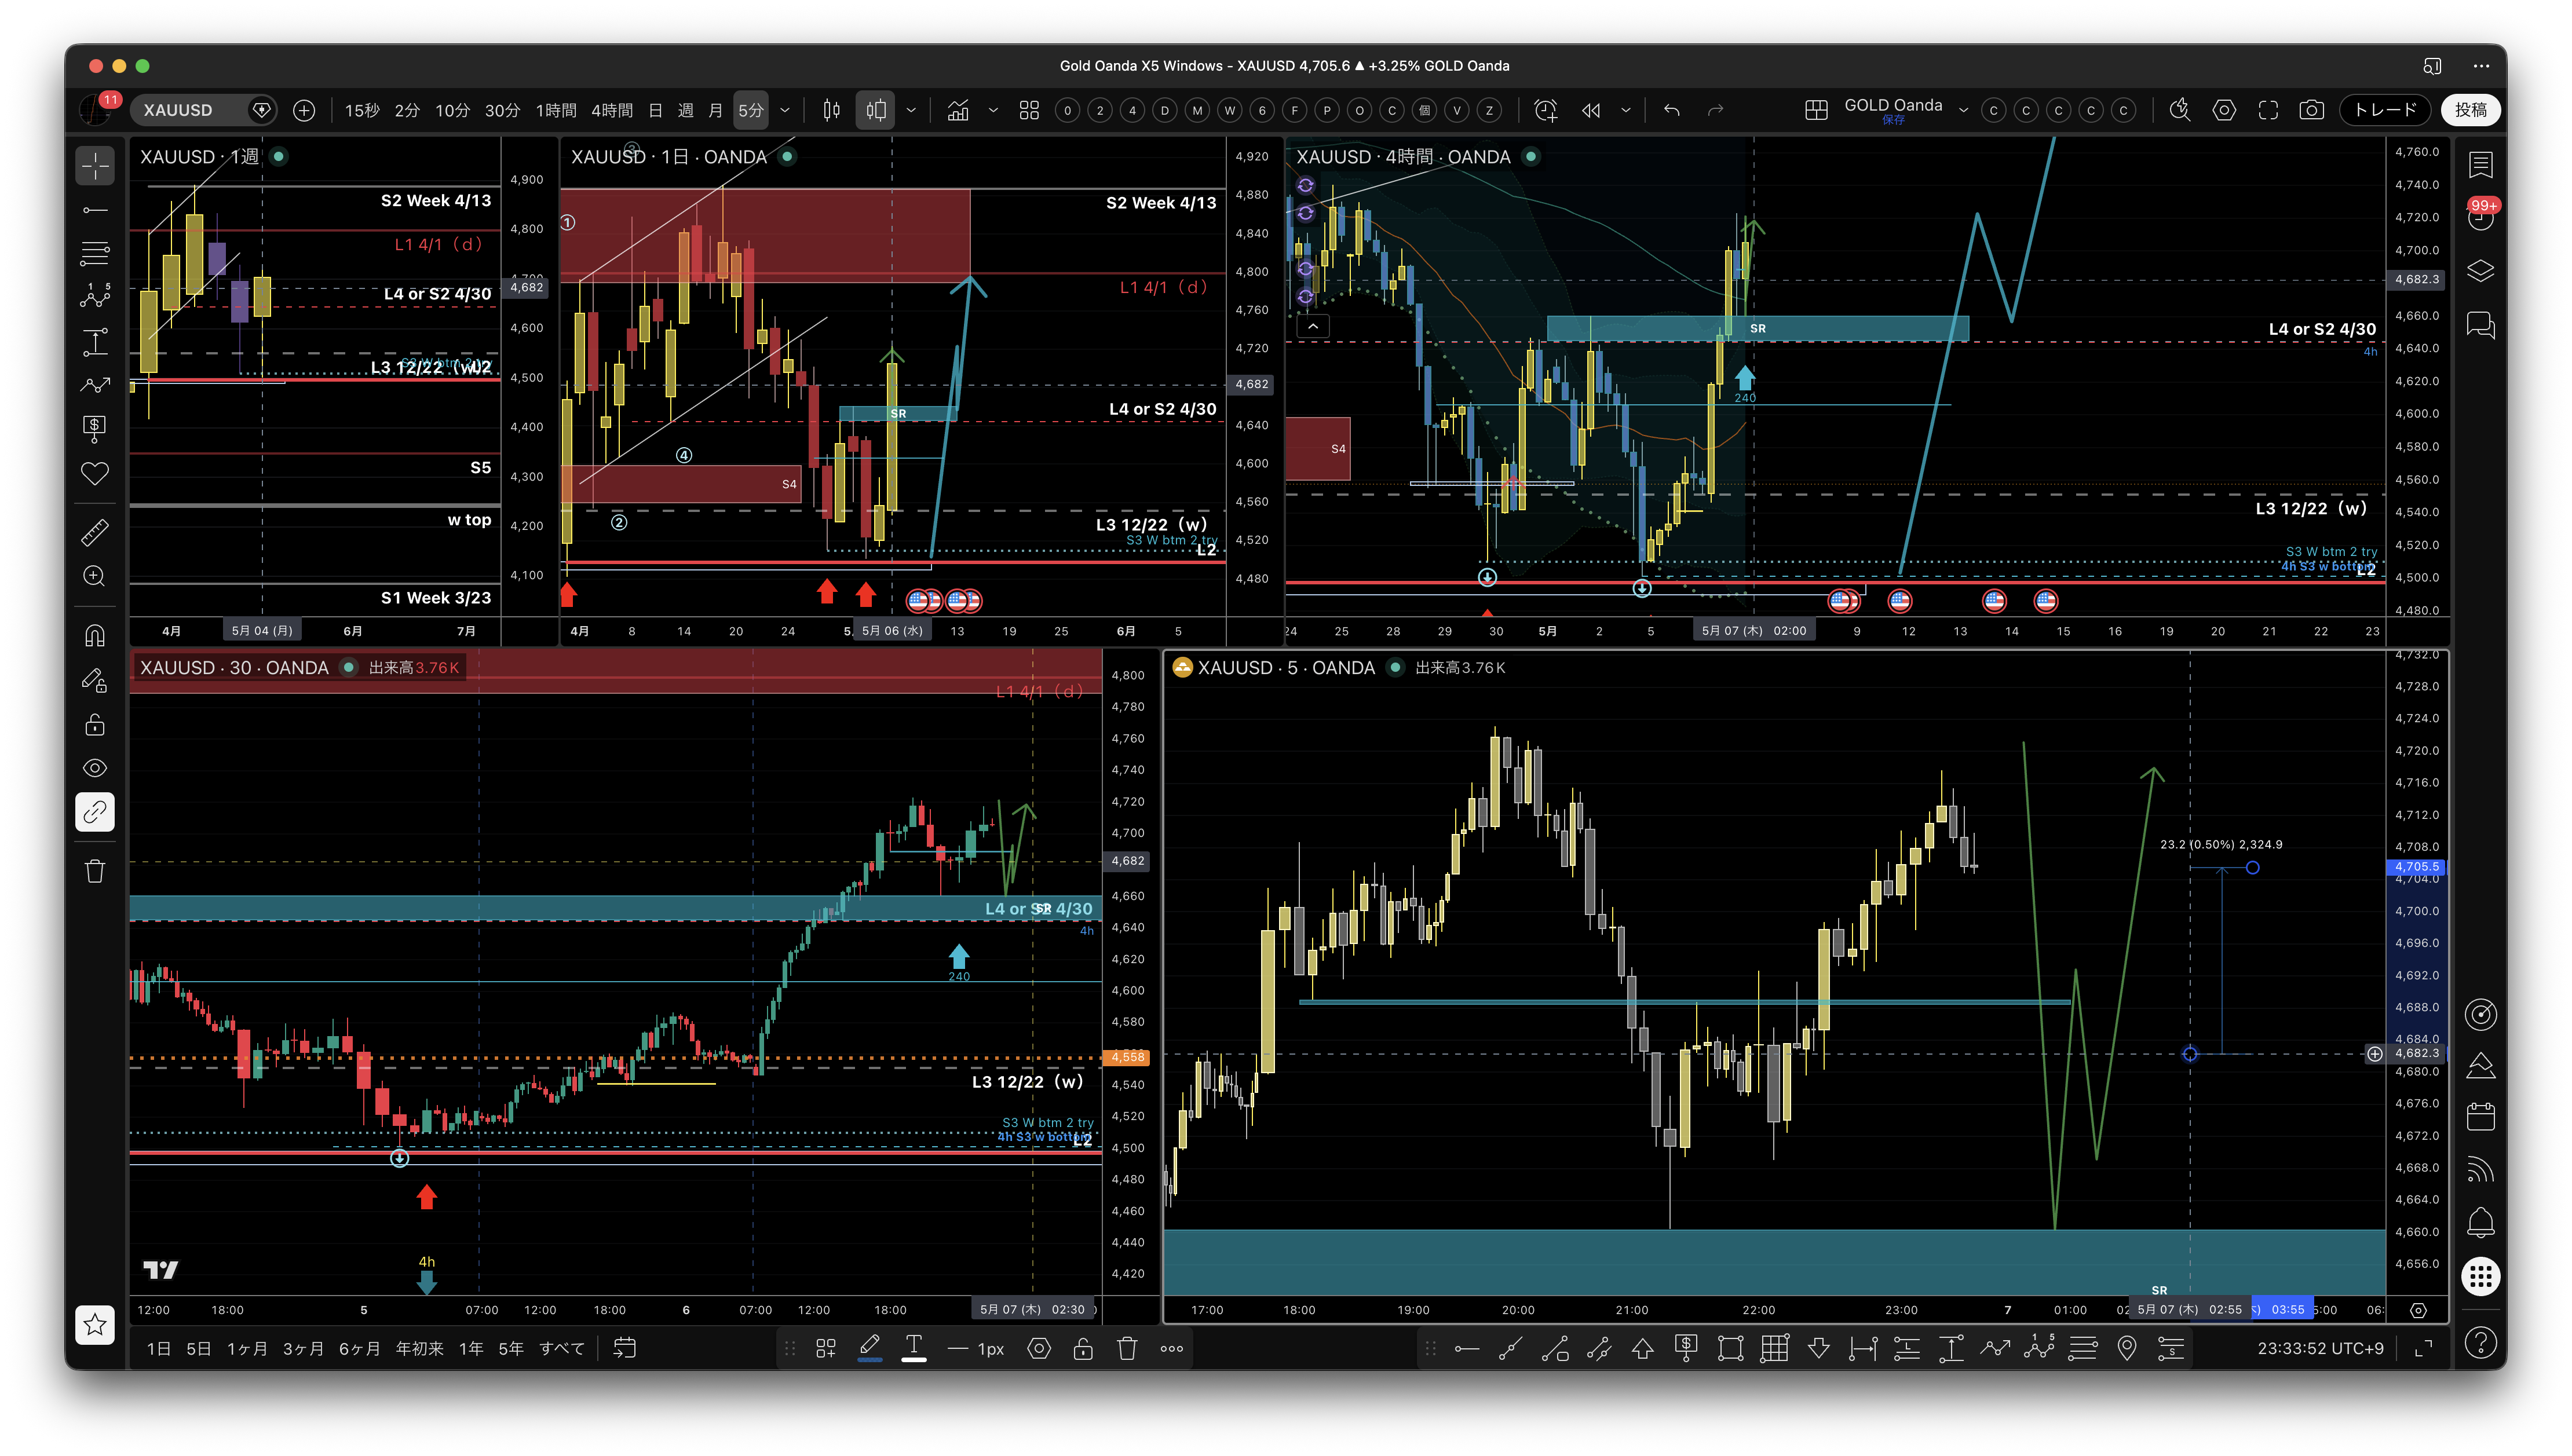Expand the timeframe interval dropdown arrow
The image size is (2572, 1456).
(785, 110)
